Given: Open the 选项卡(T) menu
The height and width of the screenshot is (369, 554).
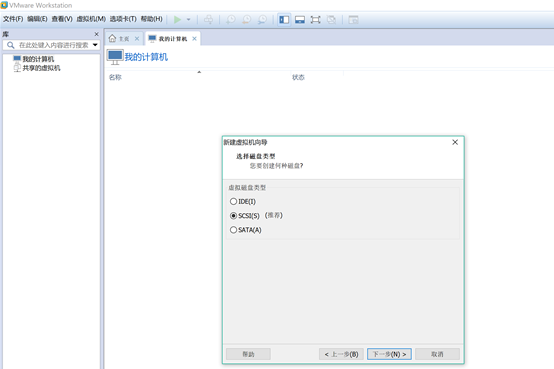Looking at the screenshot, I should pyautogui.click(x=123, y=19).
